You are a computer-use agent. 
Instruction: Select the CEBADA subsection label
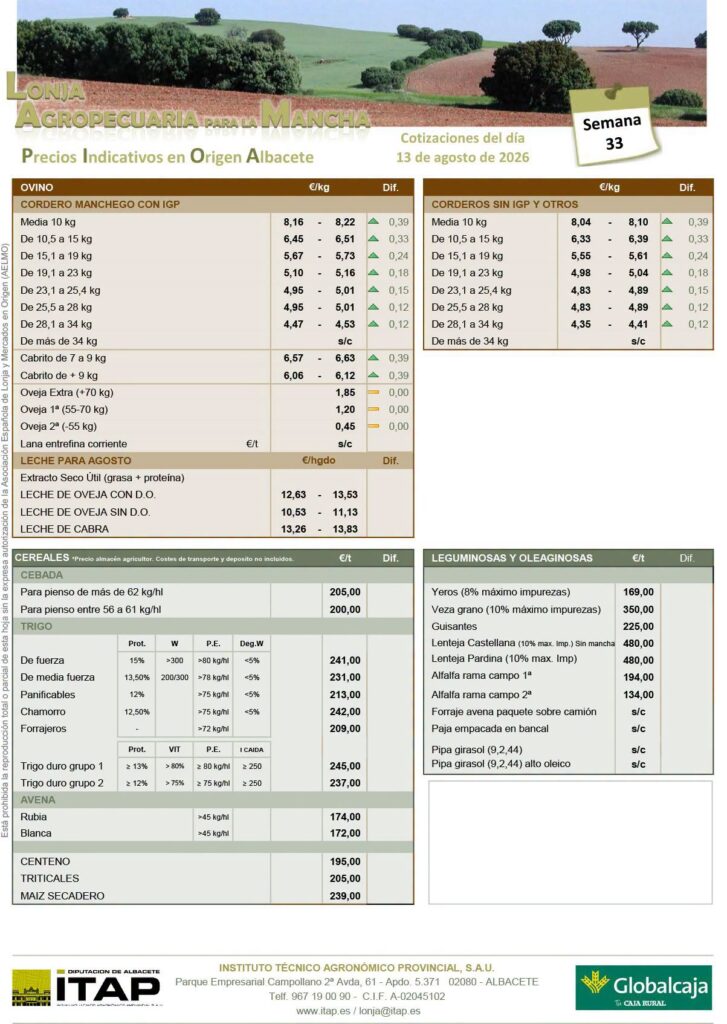coord(42,575)
